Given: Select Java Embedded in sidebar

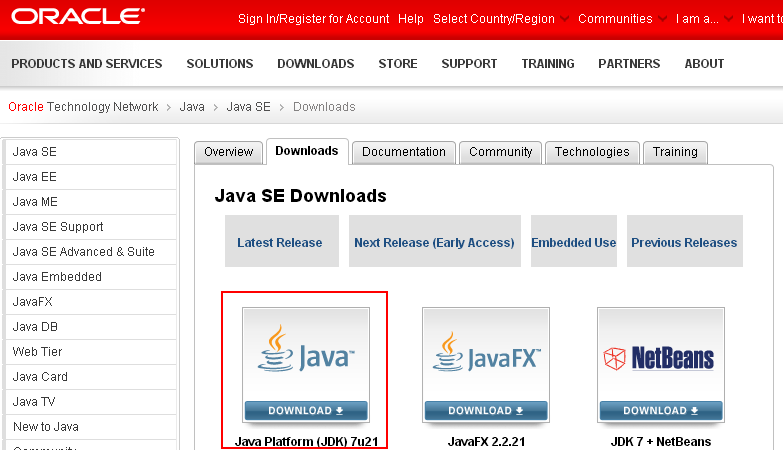Looking at the screenshot, I should pos(90,277).
